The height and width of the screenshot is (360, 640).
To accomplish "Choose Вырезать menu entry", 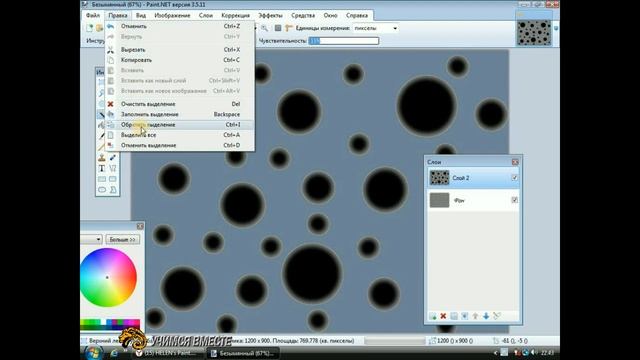I will coord(180,50).
